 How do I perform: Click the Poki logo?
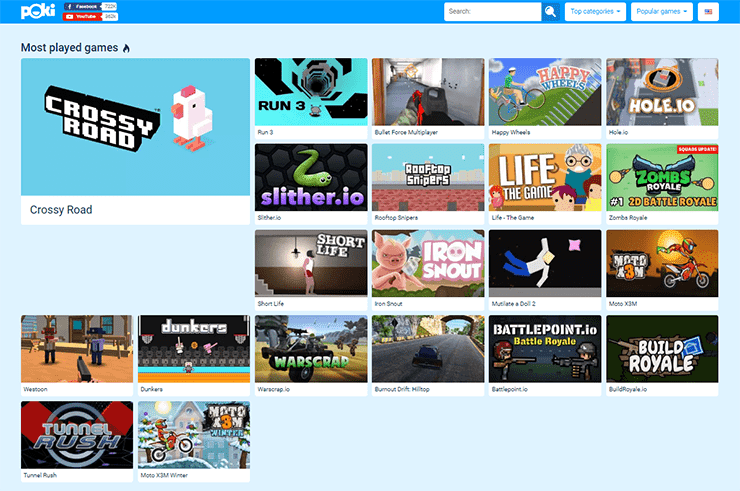coord(38,11)
